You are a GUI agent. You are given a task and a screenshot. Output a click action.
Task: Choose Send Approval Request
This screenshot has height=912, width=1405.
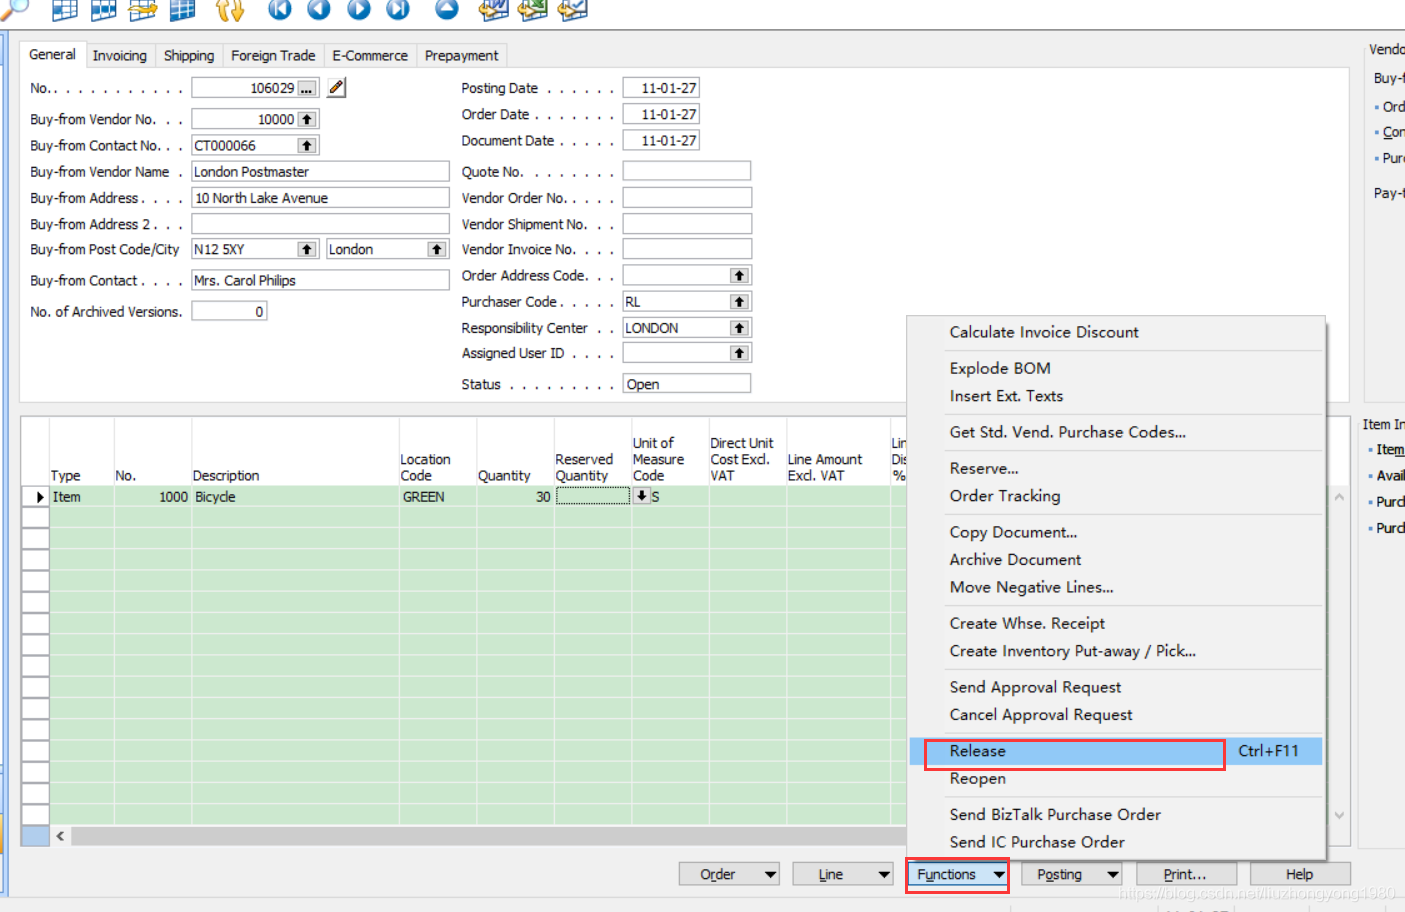pyautogui.click(x=1116, y=687)
